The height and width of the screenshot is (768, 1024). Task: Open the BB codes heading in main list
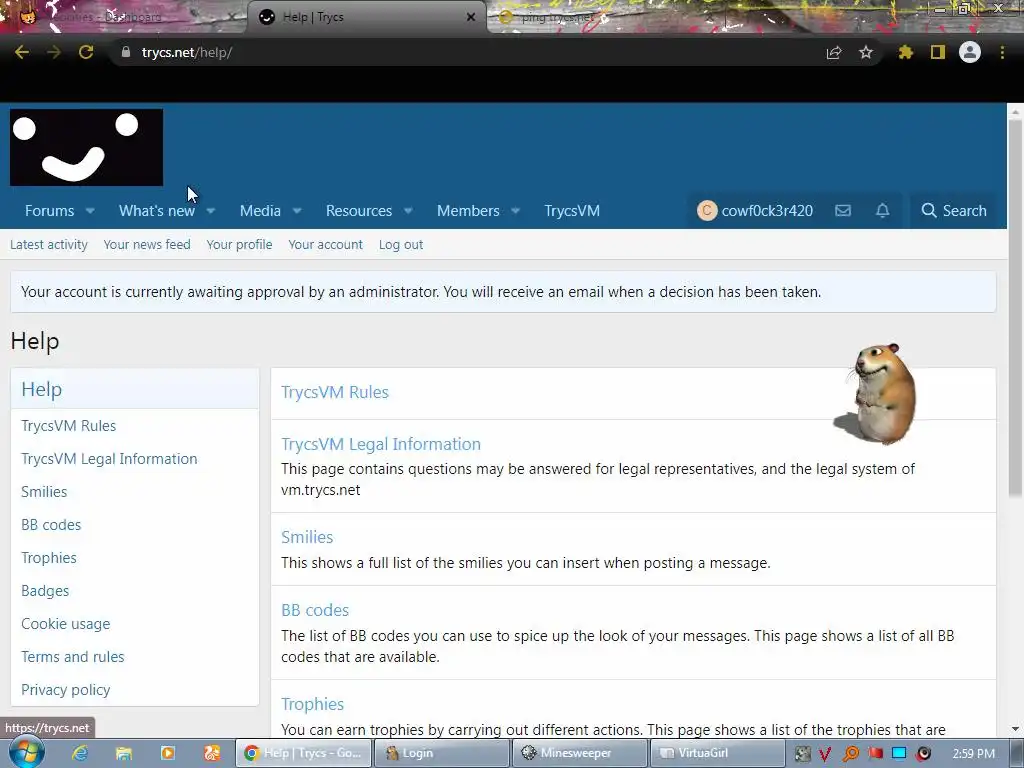[315, 610]
